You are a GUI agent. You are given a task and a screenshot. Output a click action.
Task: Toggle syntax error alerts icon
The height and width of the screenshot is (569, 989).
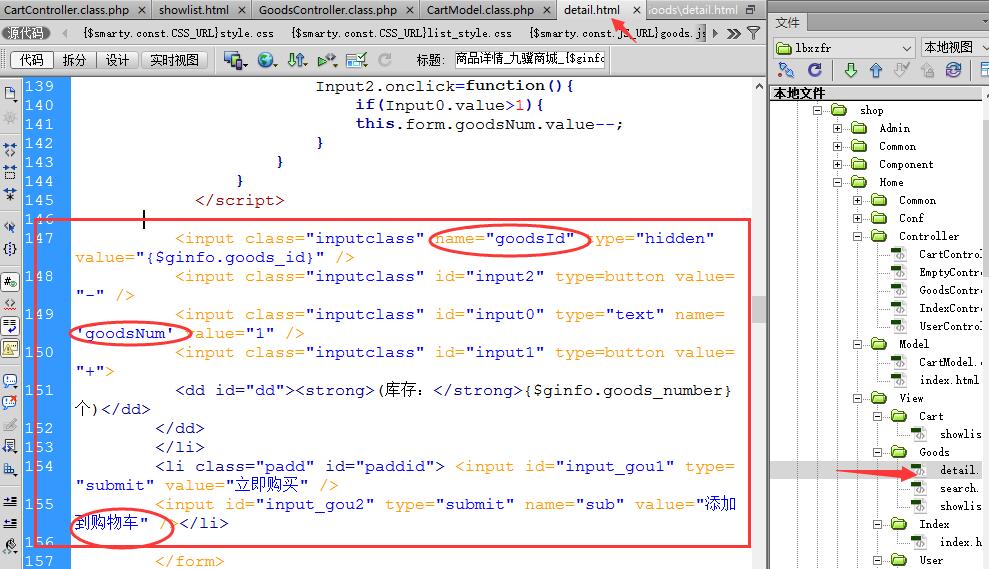point(10,348)
